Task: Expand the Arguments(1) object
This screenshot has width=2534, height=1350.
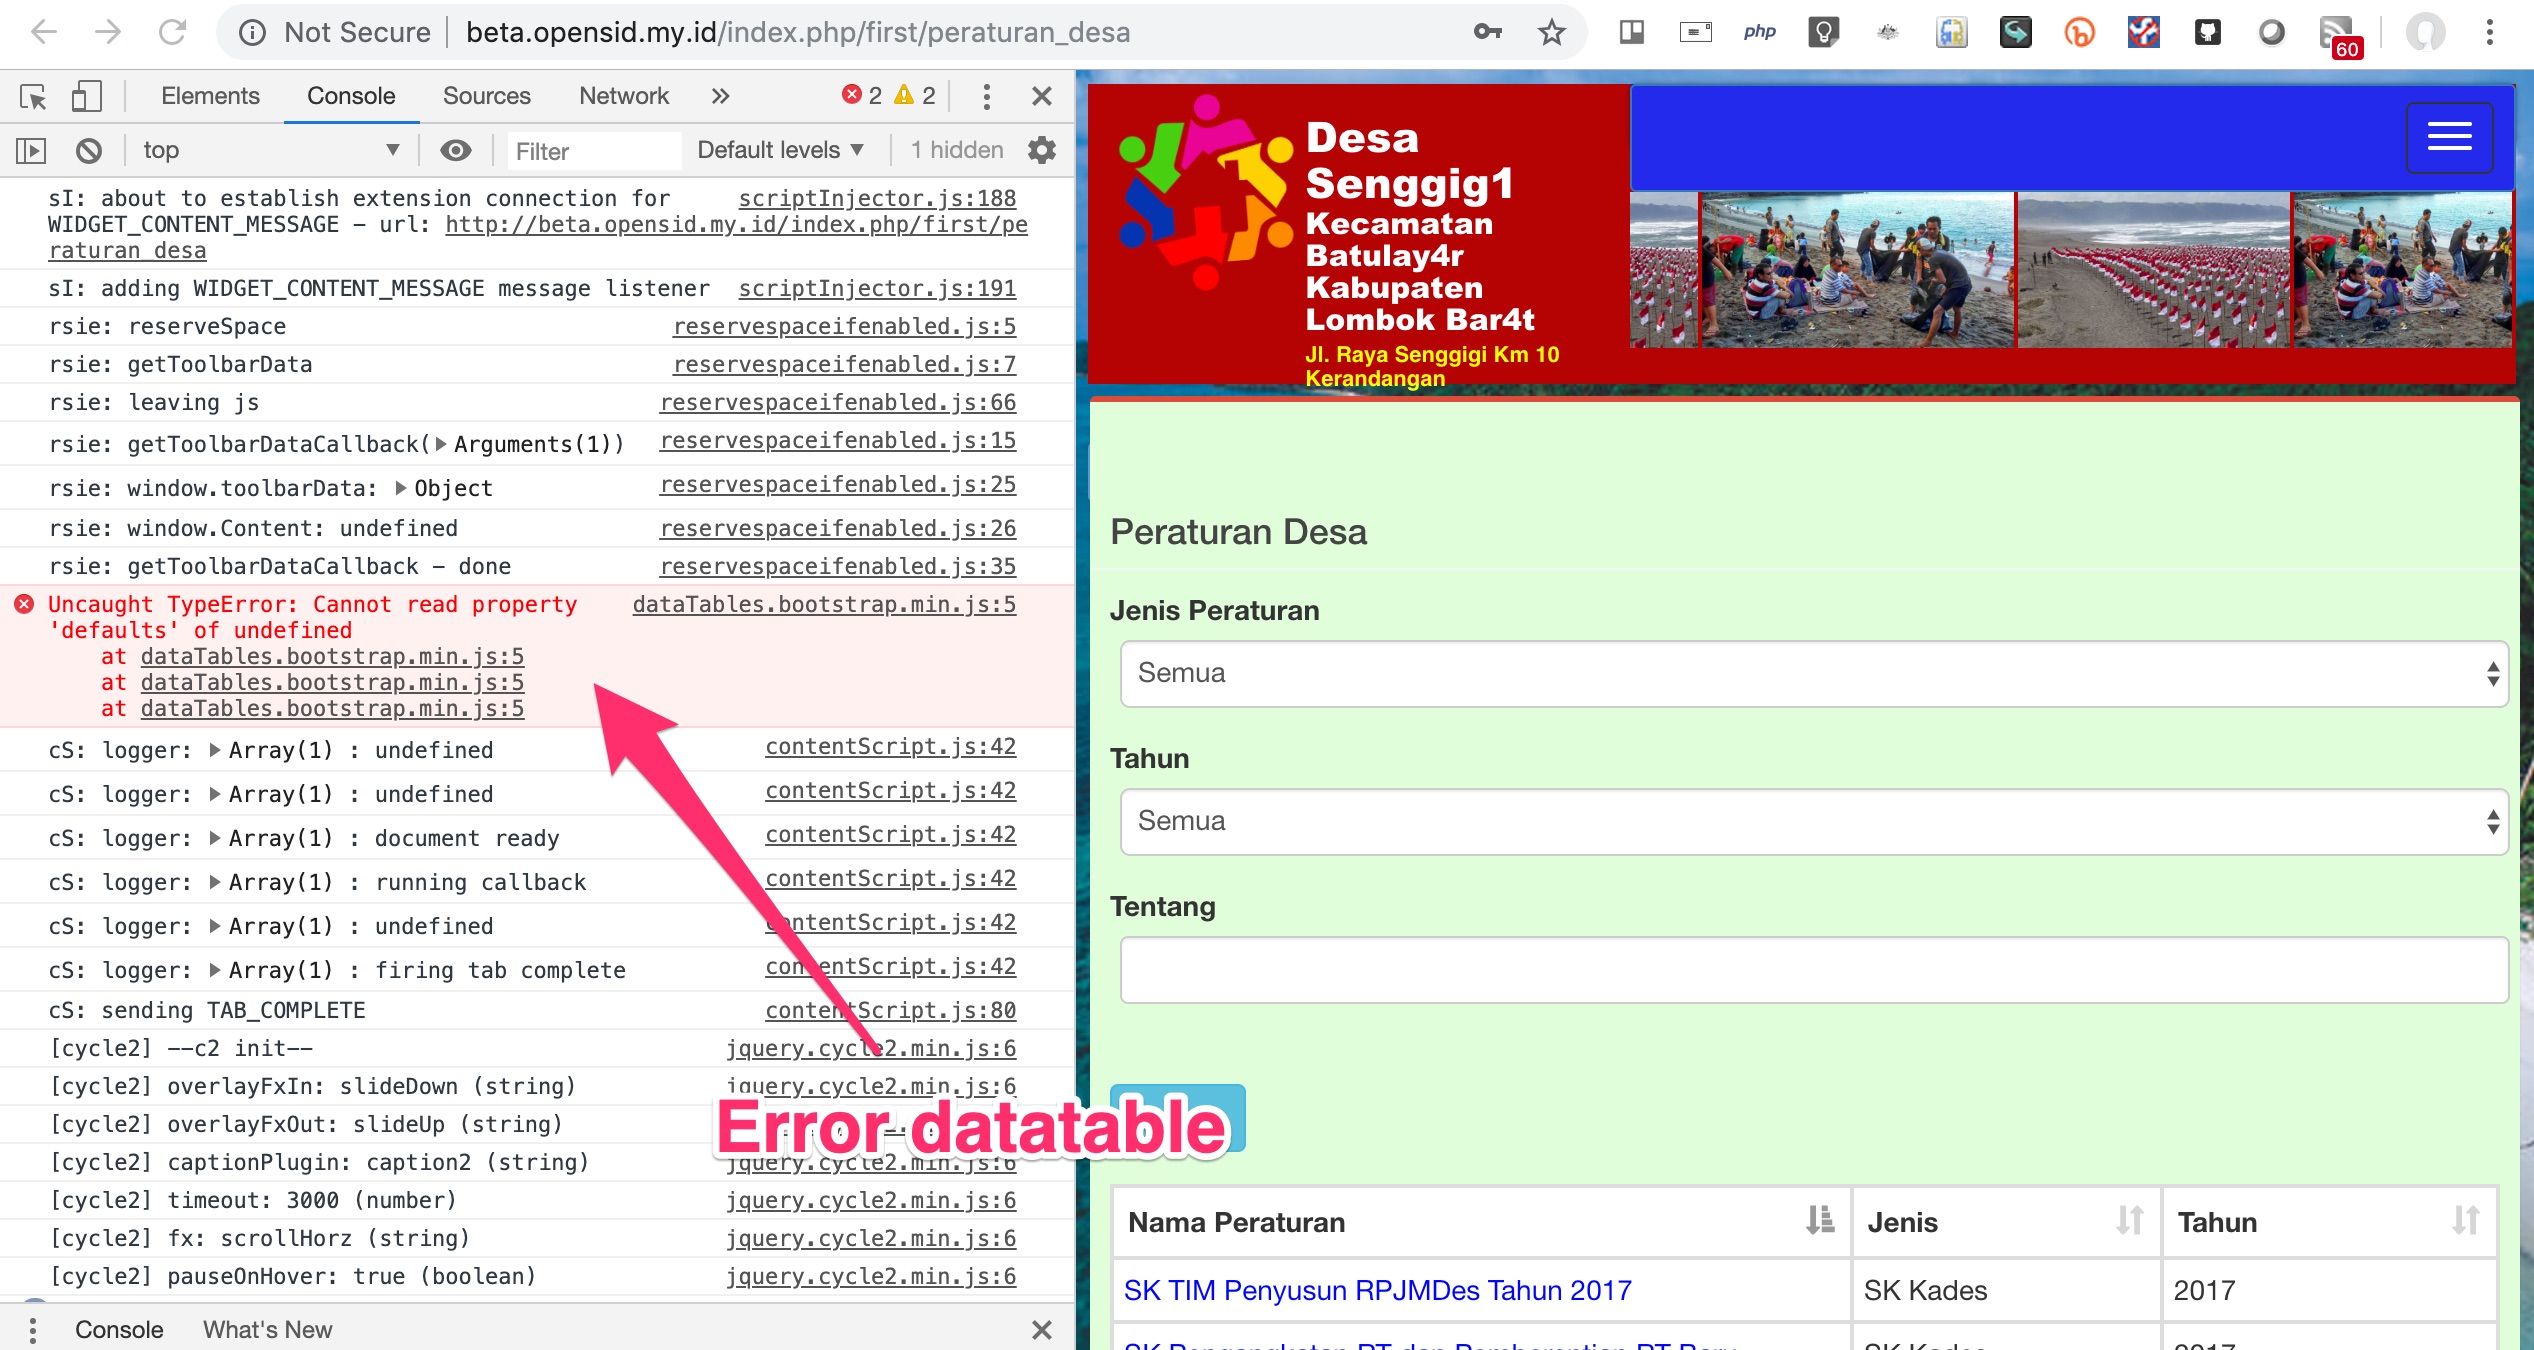Action: [x=441, y=444]
